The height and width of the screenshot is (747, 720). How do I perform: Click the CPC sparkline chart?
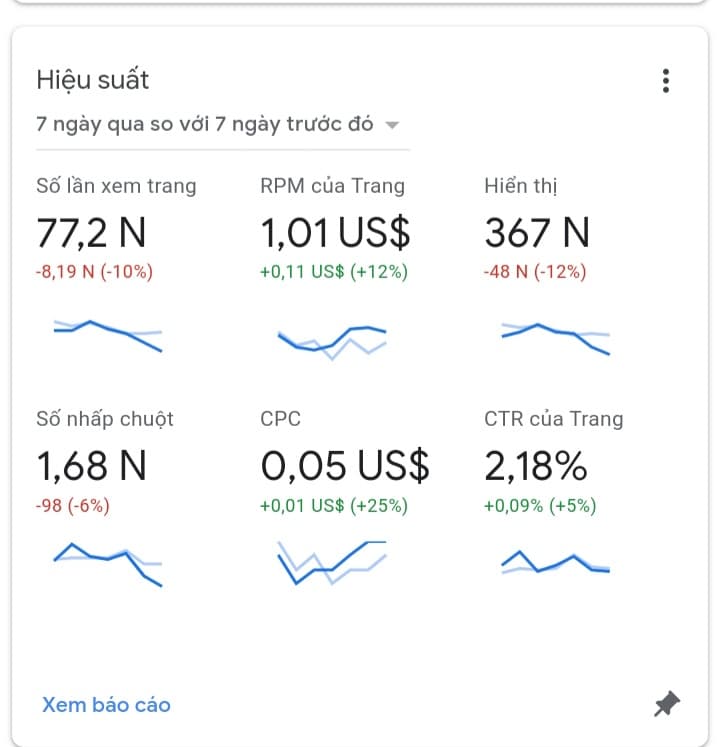click(332, 562)
